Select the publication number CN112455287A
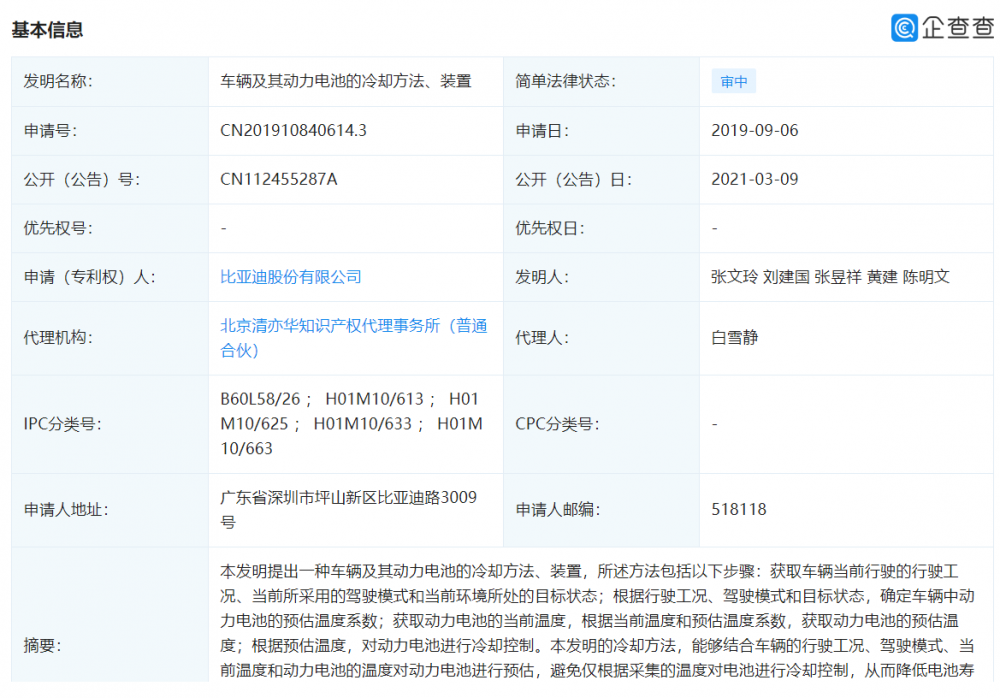This screenshot has height=698, width=1000. coord(279,179)
